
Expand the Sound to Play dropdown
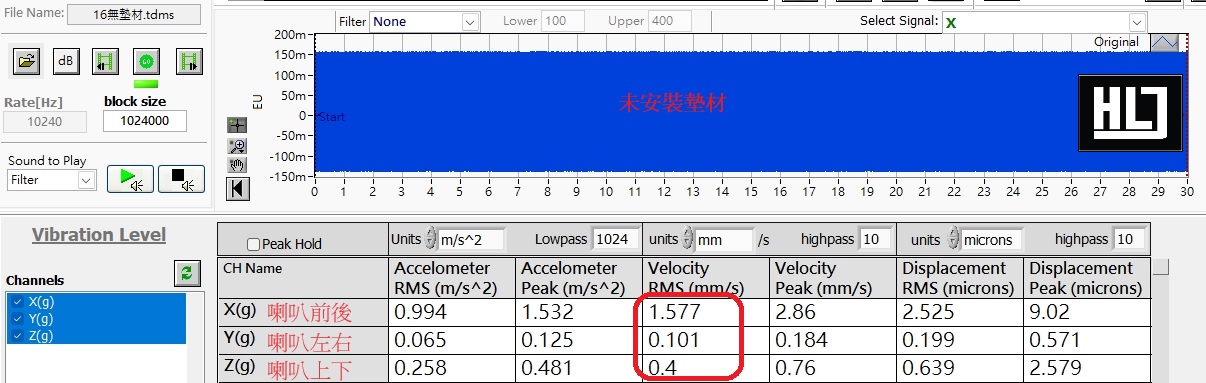tap(51, 180)
